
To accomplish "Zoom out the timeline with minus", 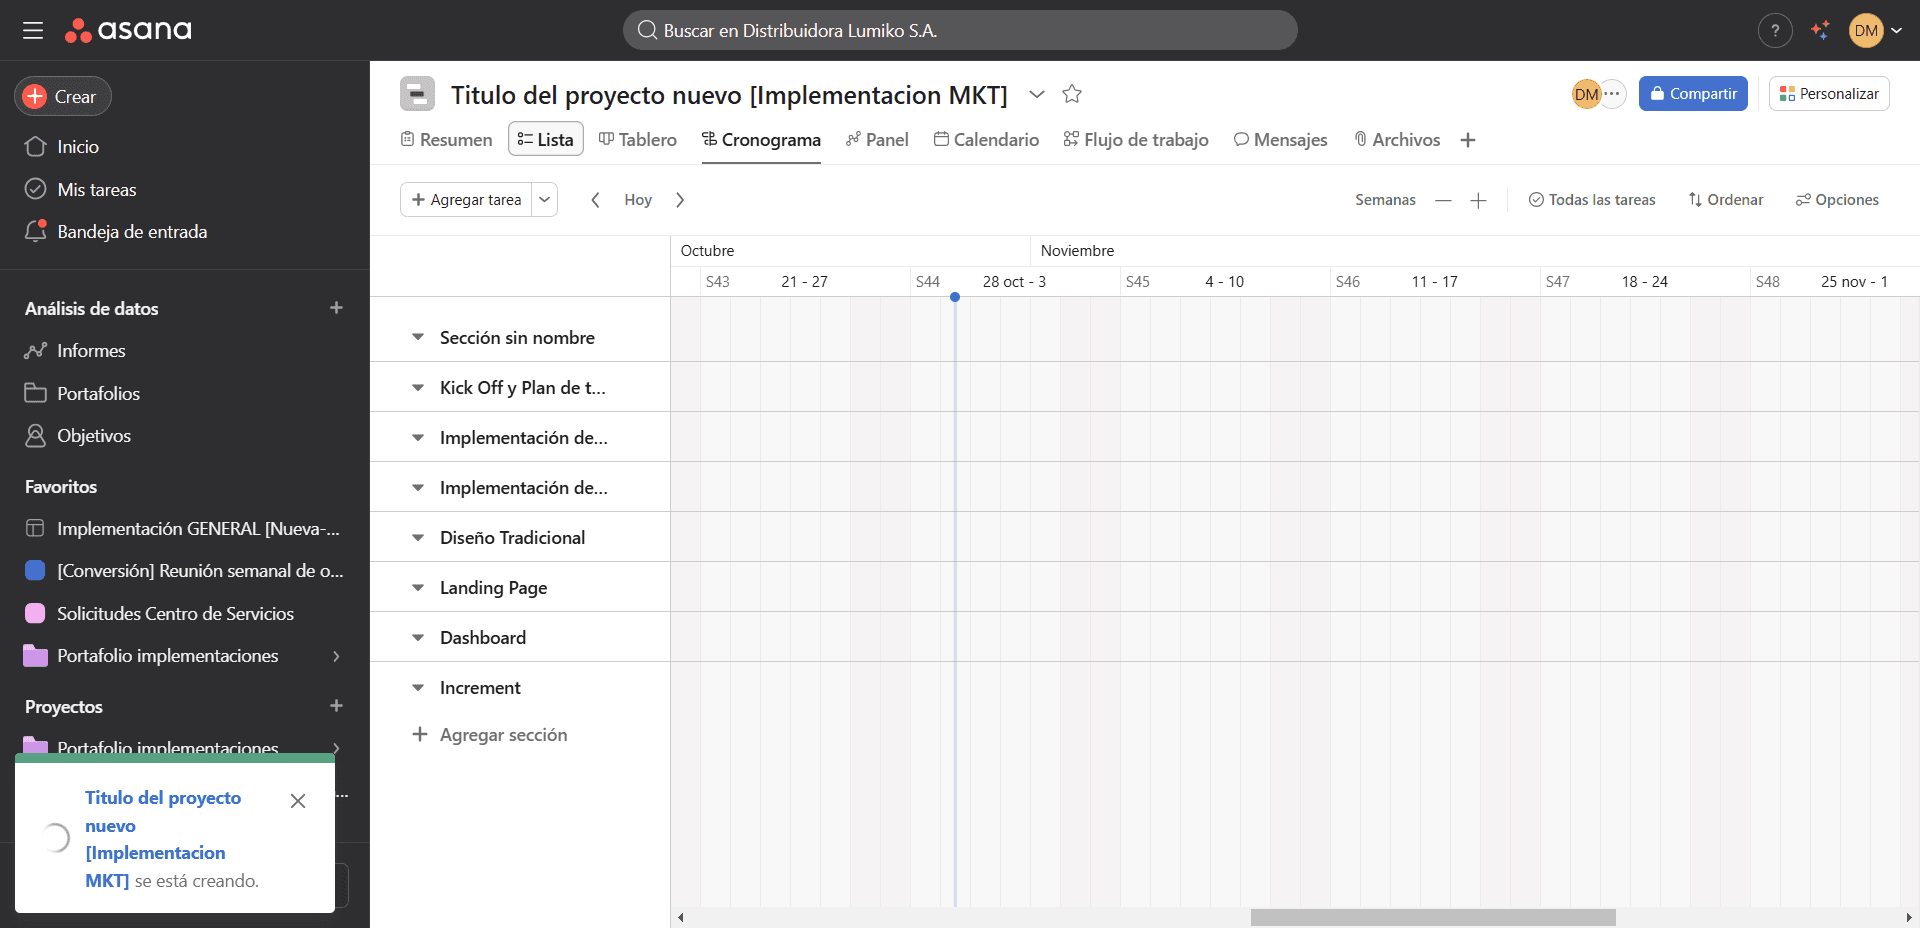I will pos(1443,200).
